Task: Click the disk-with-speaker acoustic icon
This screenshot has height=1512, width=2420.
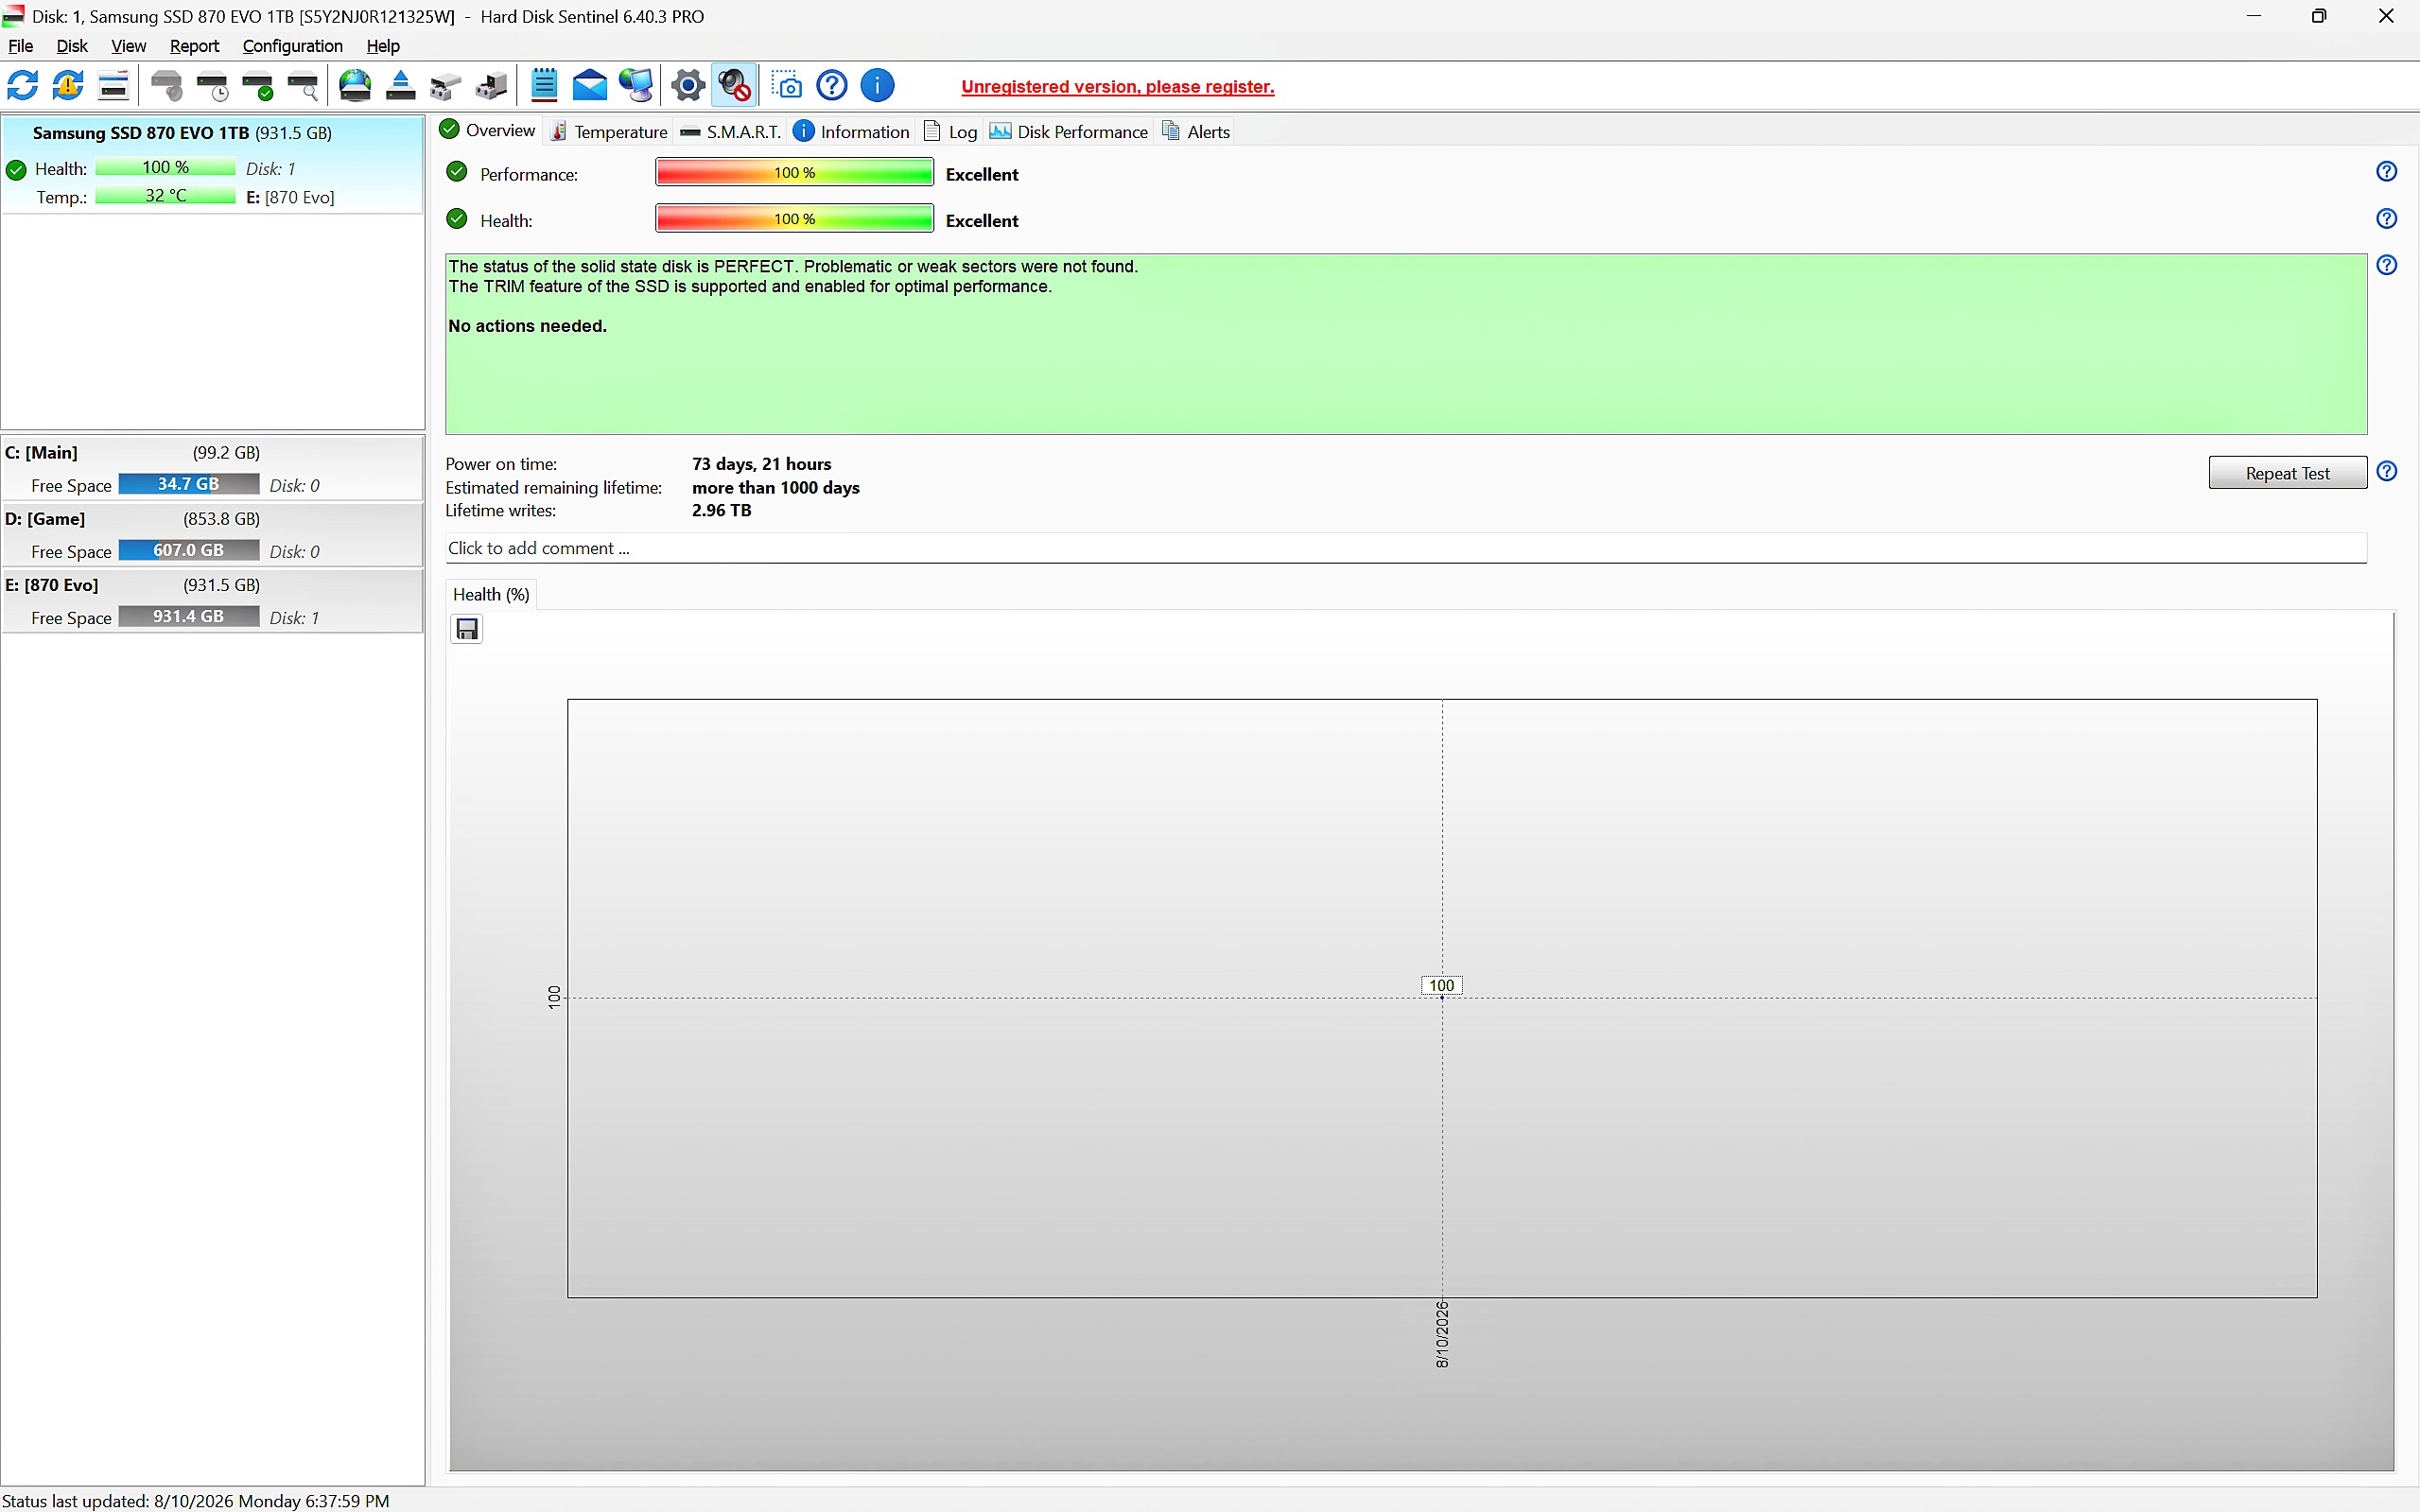Action: [x=167, y=86]
